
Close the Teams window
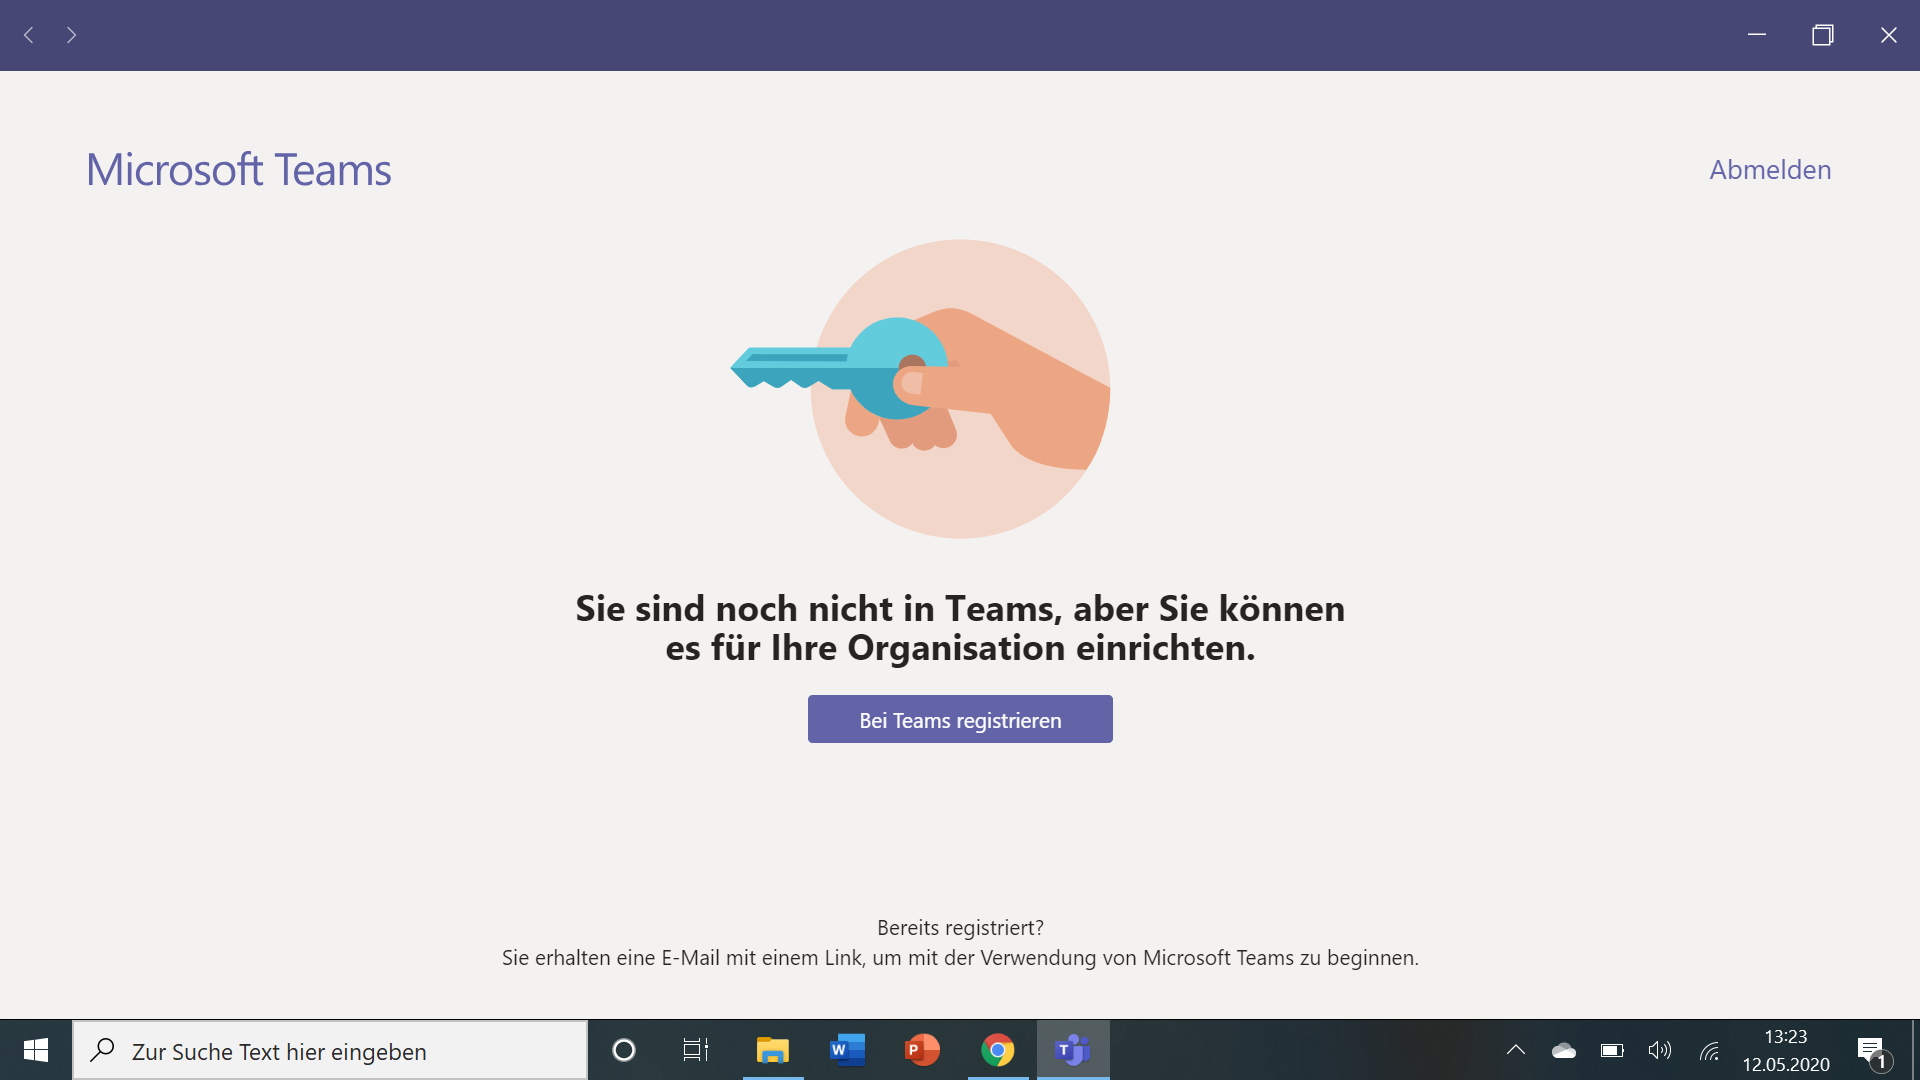(1888, 35)
